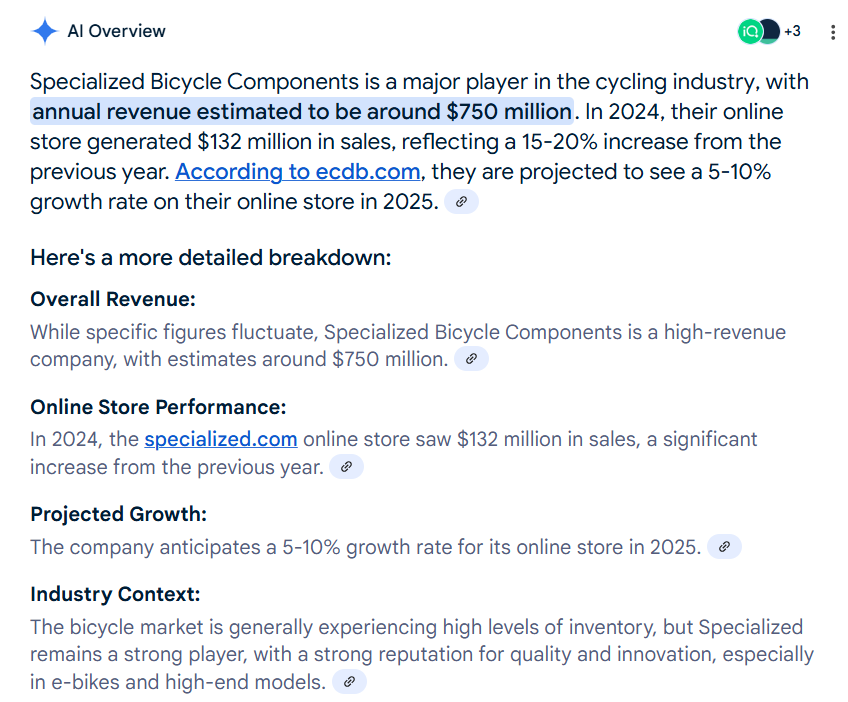Open source chip after 'increase from the previous year.'
The image size is (848, 702).
pyautogui.click(x=347, y=467)
